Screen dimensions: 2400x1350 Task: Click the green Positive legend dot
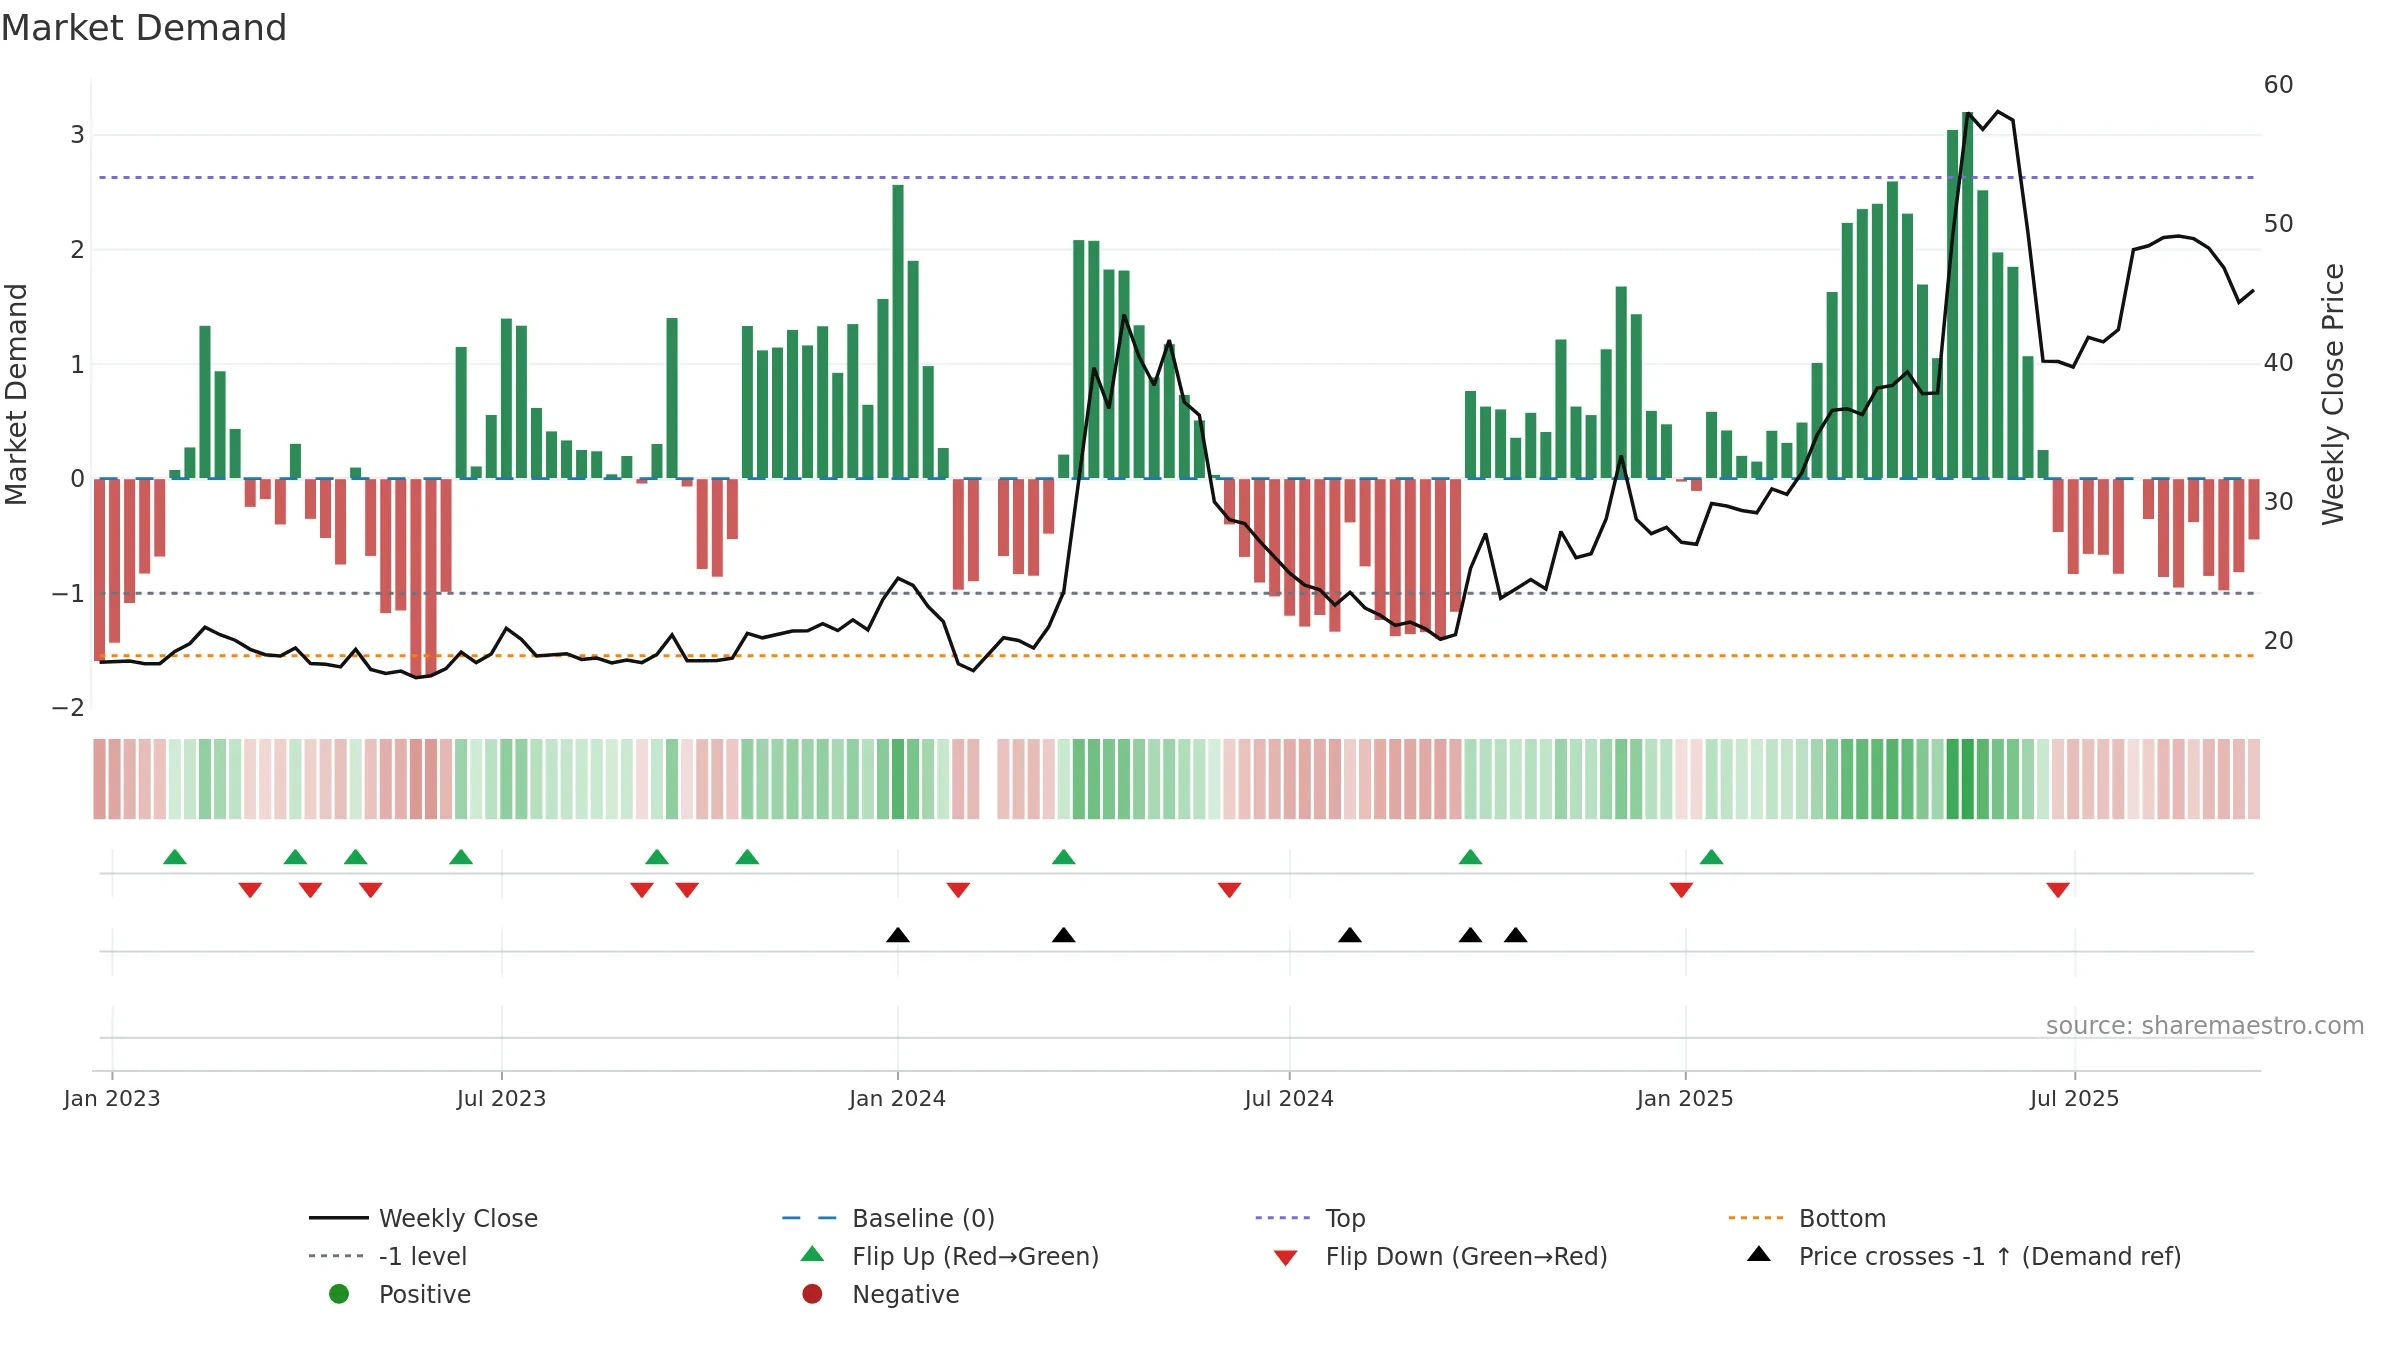[x=339, y=1294]
